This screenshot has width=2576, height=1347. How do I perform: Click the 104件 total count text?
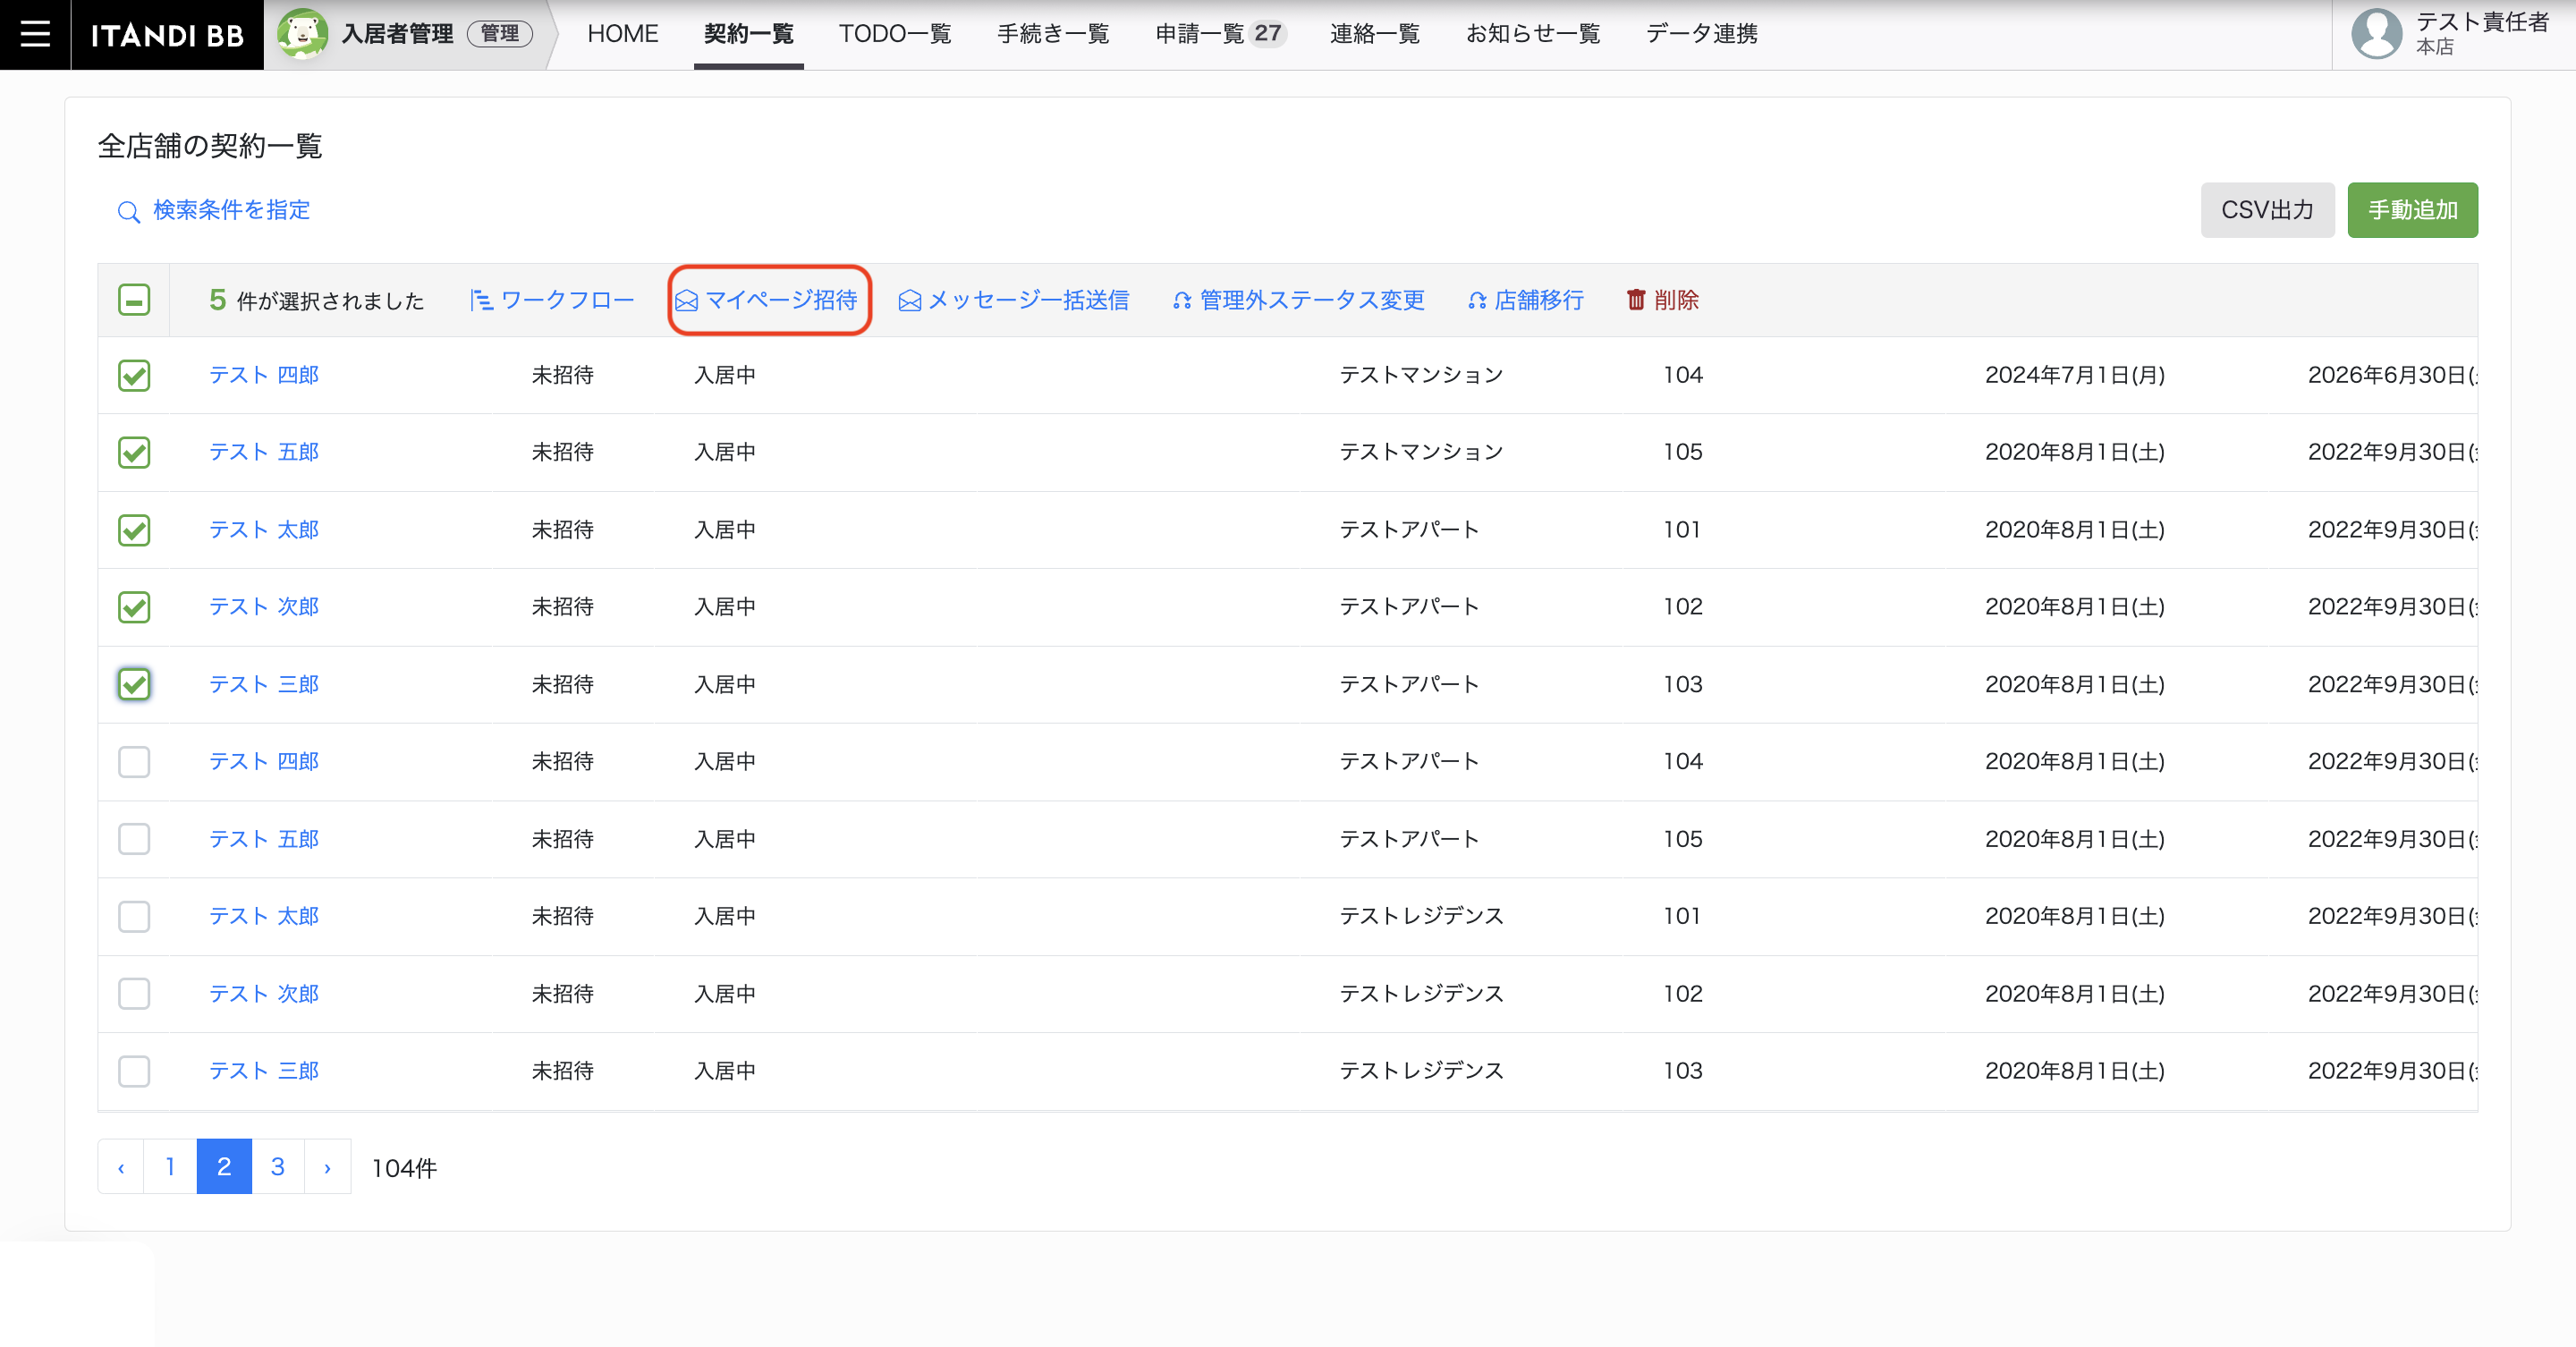[x=404, y=1168]
